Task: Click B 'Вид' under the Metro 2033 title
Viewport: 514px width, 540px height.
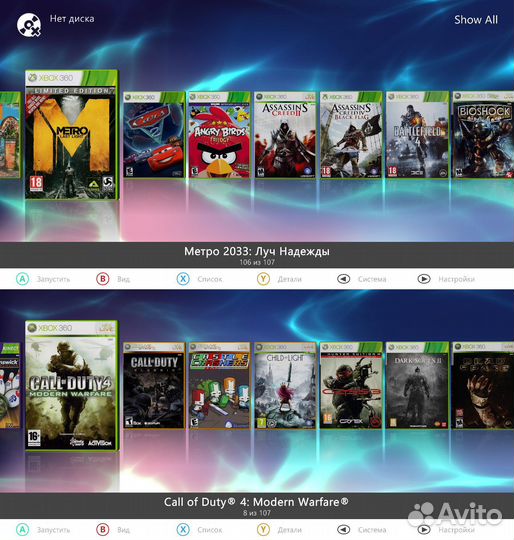Action: click(113, 279)
